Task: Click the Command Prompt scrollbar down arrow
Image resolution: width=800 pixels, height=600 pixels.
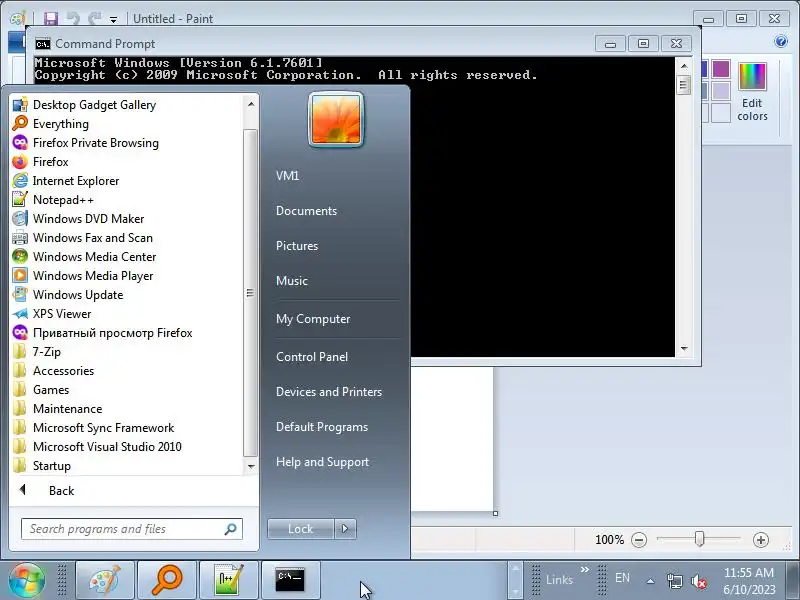Action: (x=684, y=349)
